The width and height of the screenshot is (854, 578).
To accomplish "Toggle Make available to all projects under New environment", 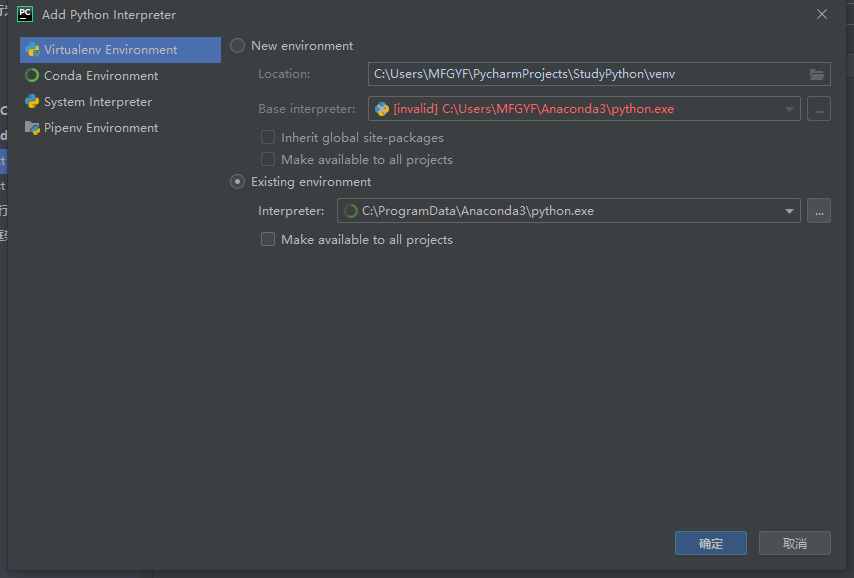I will pos(268,159).
